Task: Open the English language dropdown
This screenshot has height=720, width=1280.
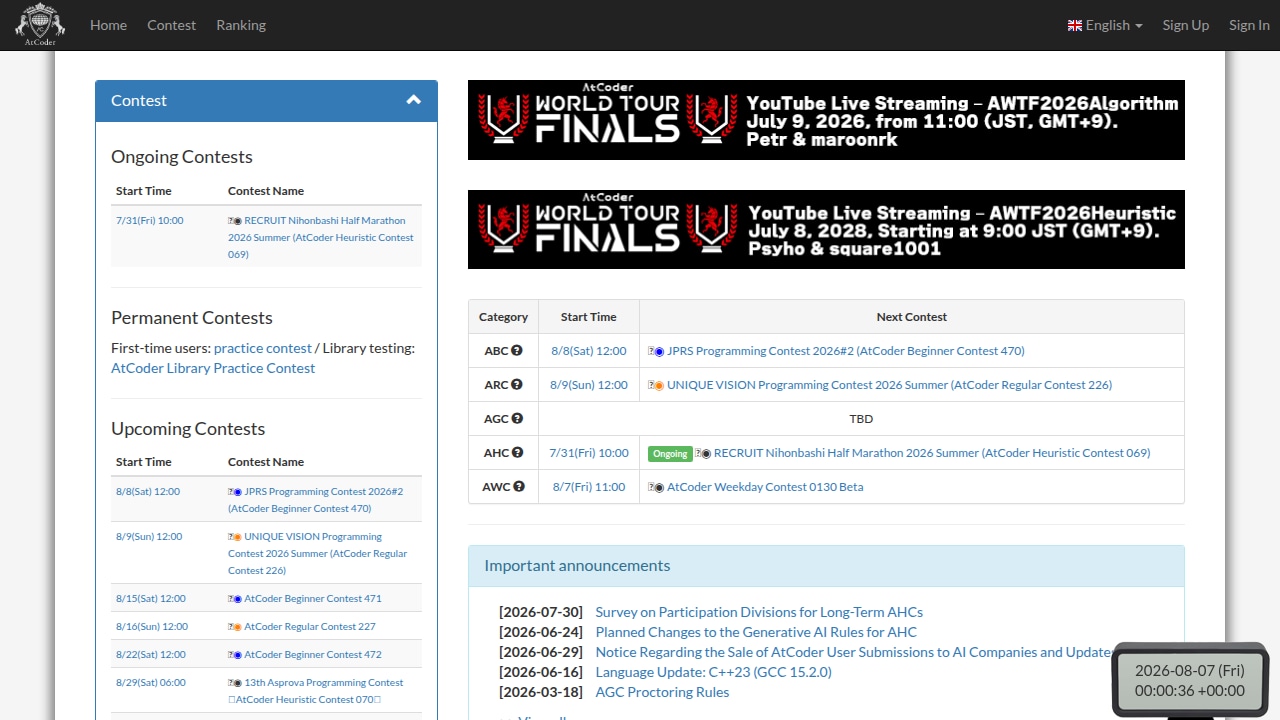Action: coord(1105,25)
